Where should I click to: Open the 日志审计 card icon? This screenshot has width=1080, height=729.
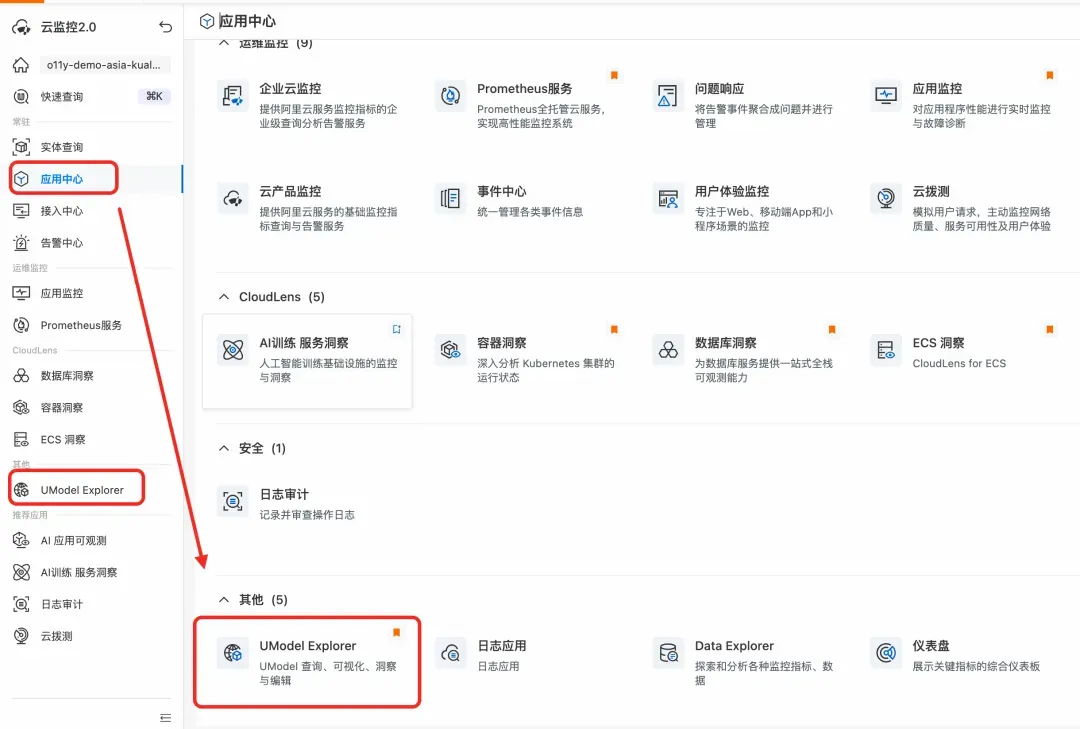233,501
